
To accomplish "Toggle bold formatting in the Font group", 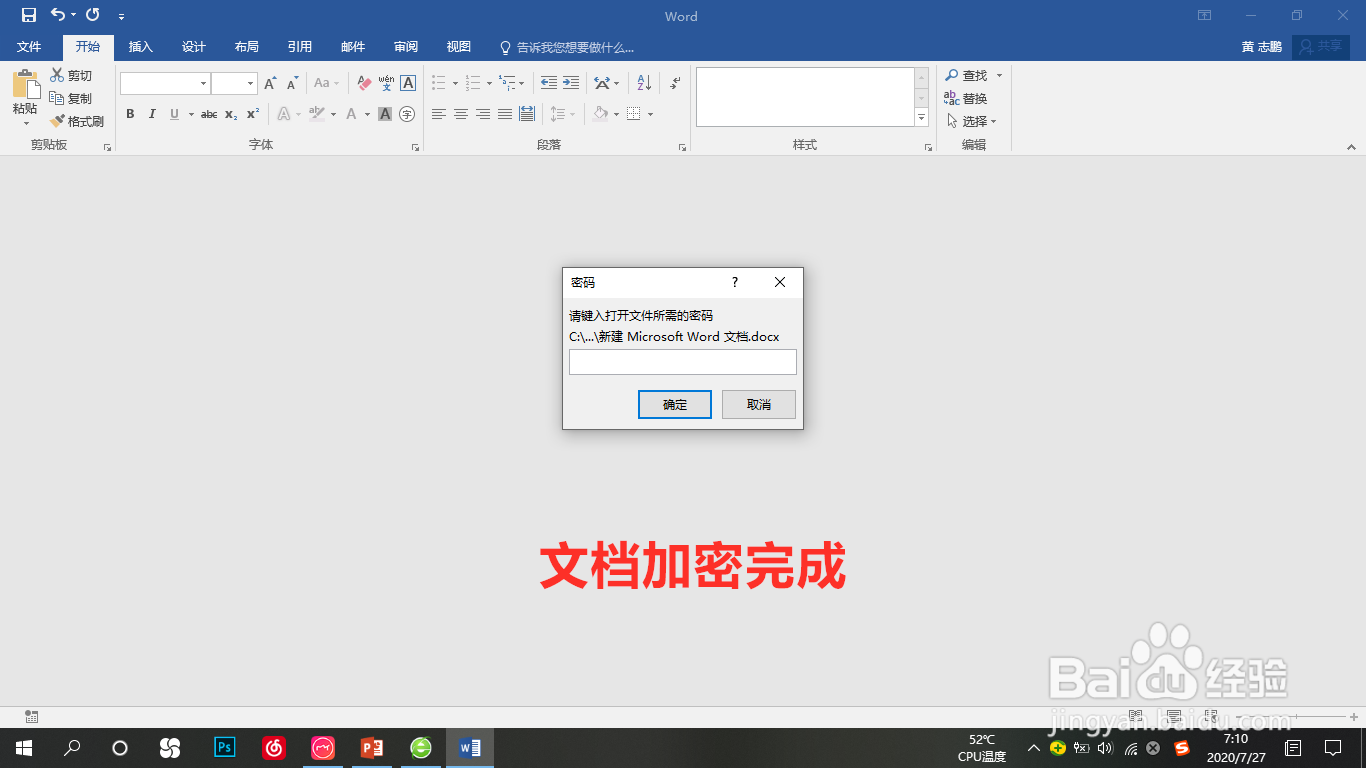I will 130,114.
